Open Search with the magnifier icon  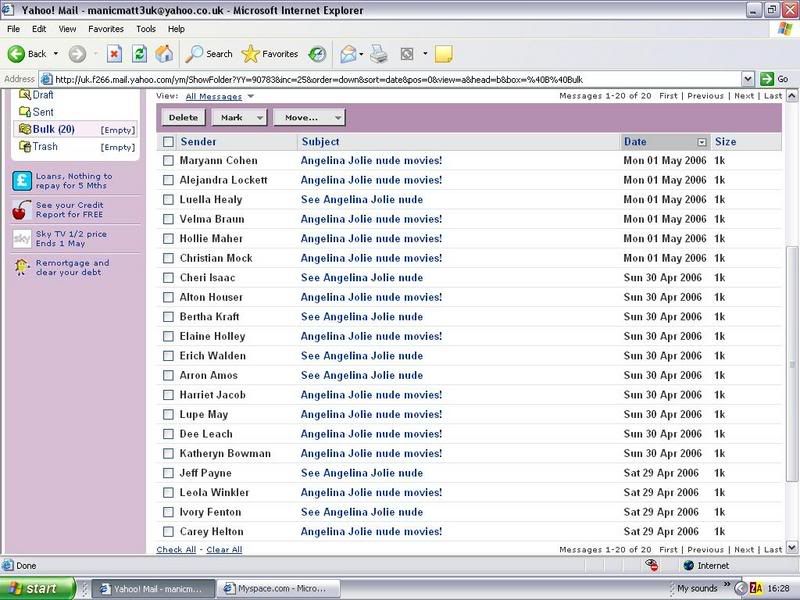click(x=194, y=54)
